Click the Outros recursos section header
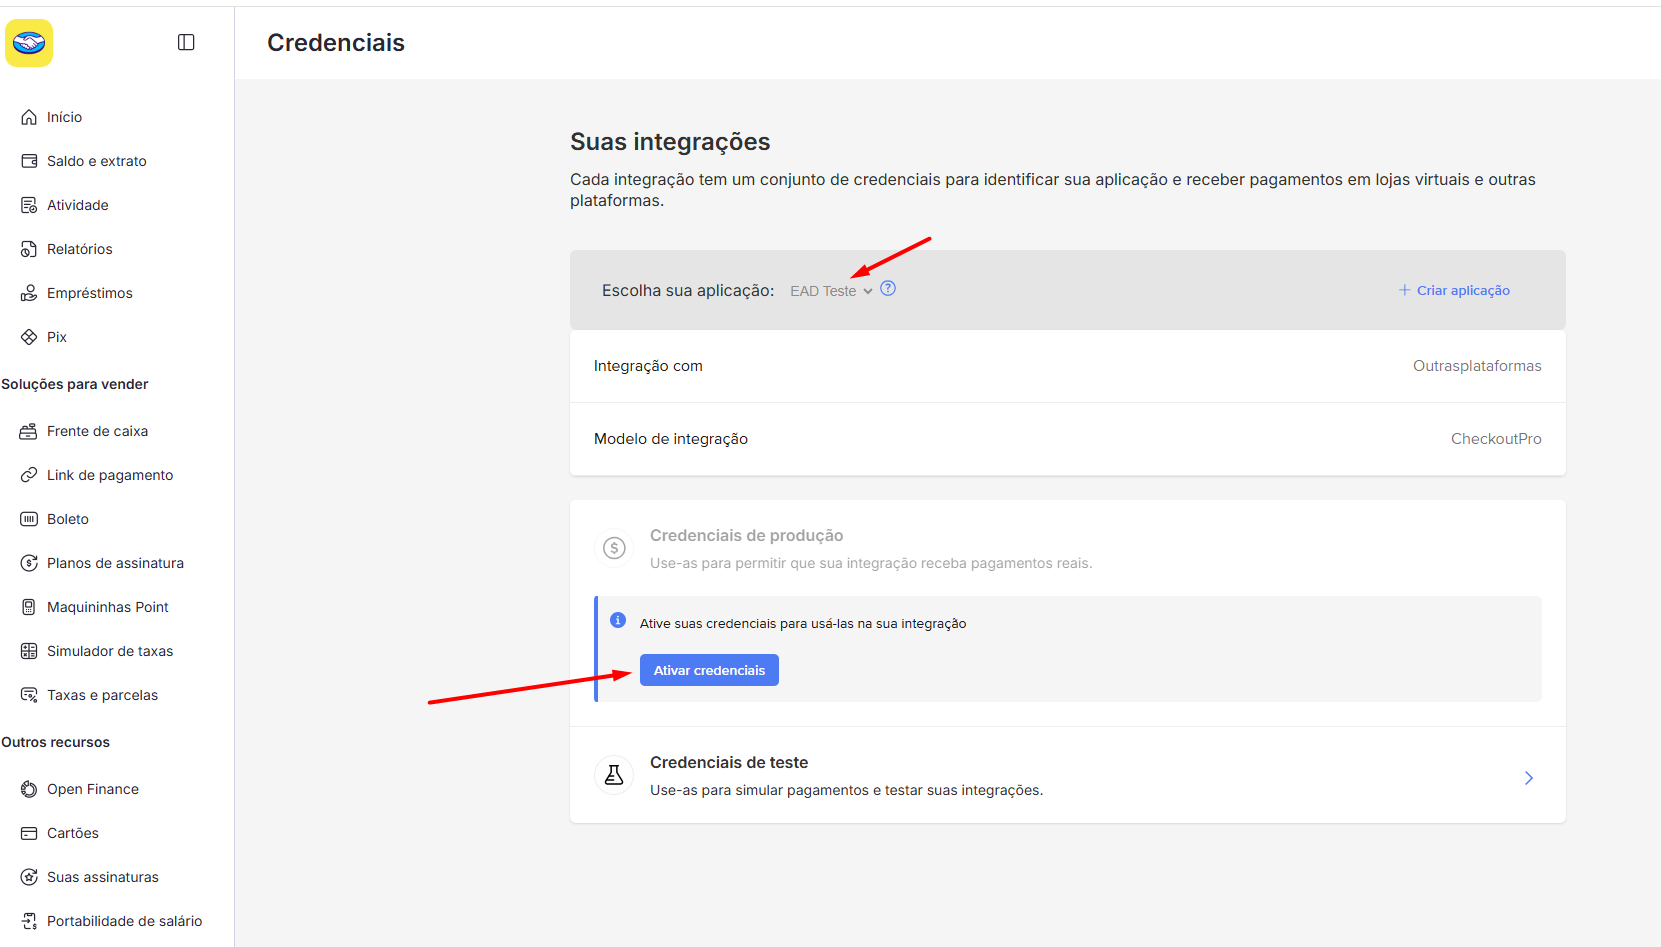Image resolution: width=1661 pixels, height=947 pixels. (x=56, y=742)
